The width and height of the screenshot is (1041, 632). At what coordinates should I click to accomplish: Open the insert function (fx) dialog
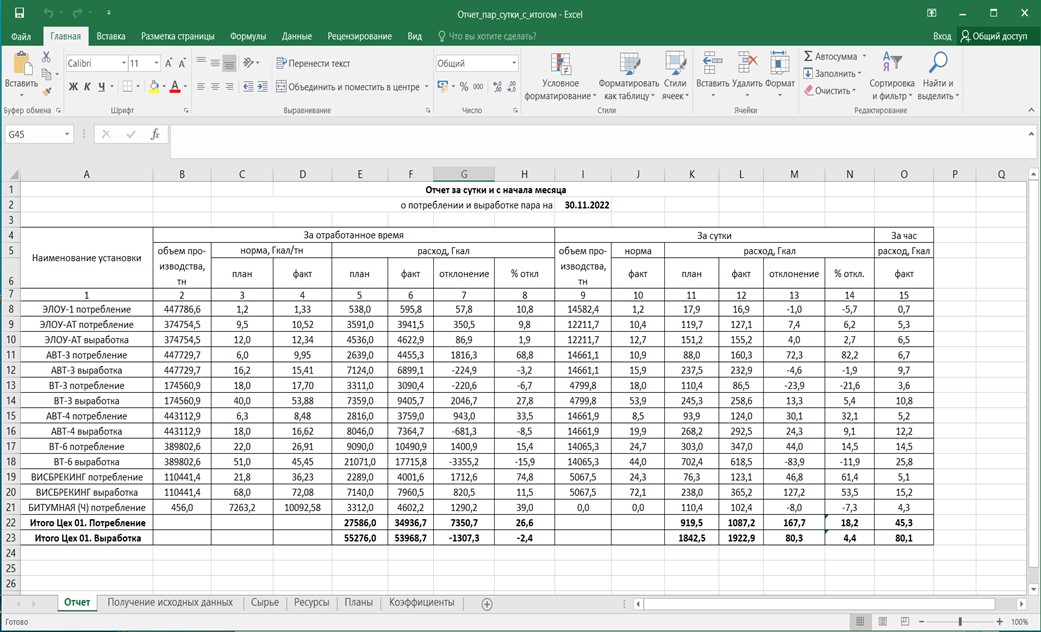[x=155, y=134]
